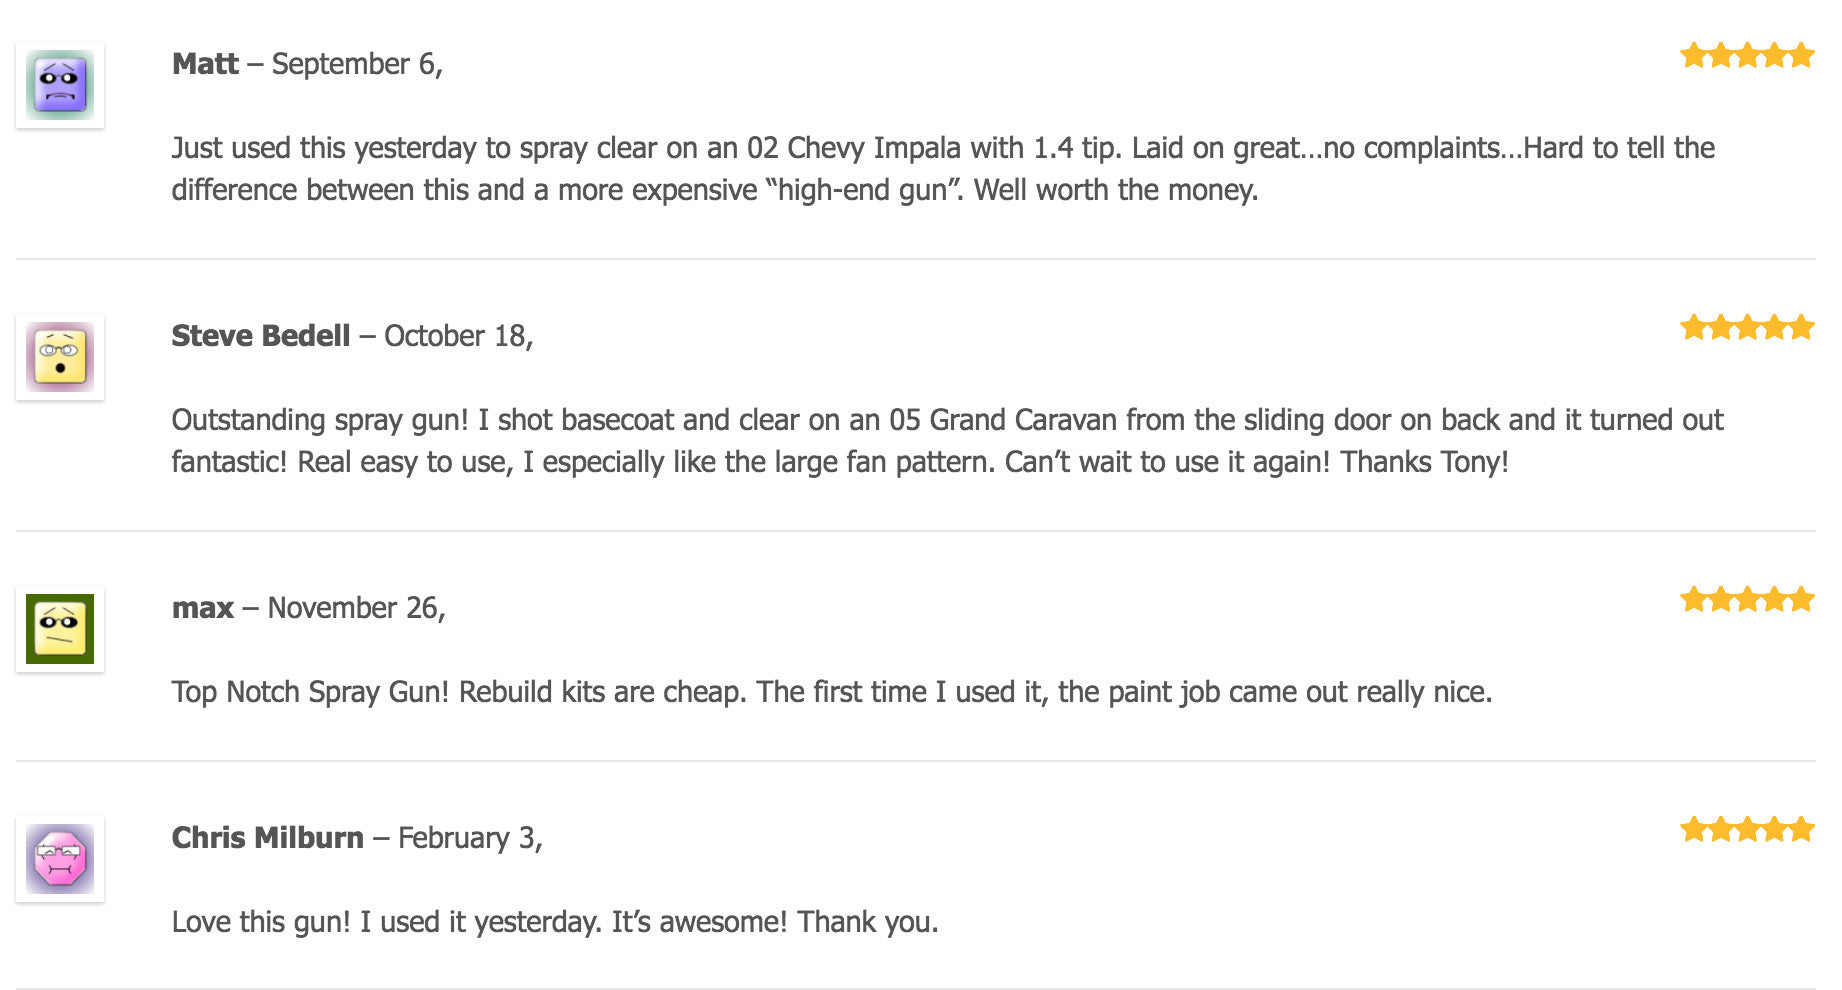Viewport: 1842px width, 990px height.
Task: Click the star rating on max's review
Action: (1747, 599)
